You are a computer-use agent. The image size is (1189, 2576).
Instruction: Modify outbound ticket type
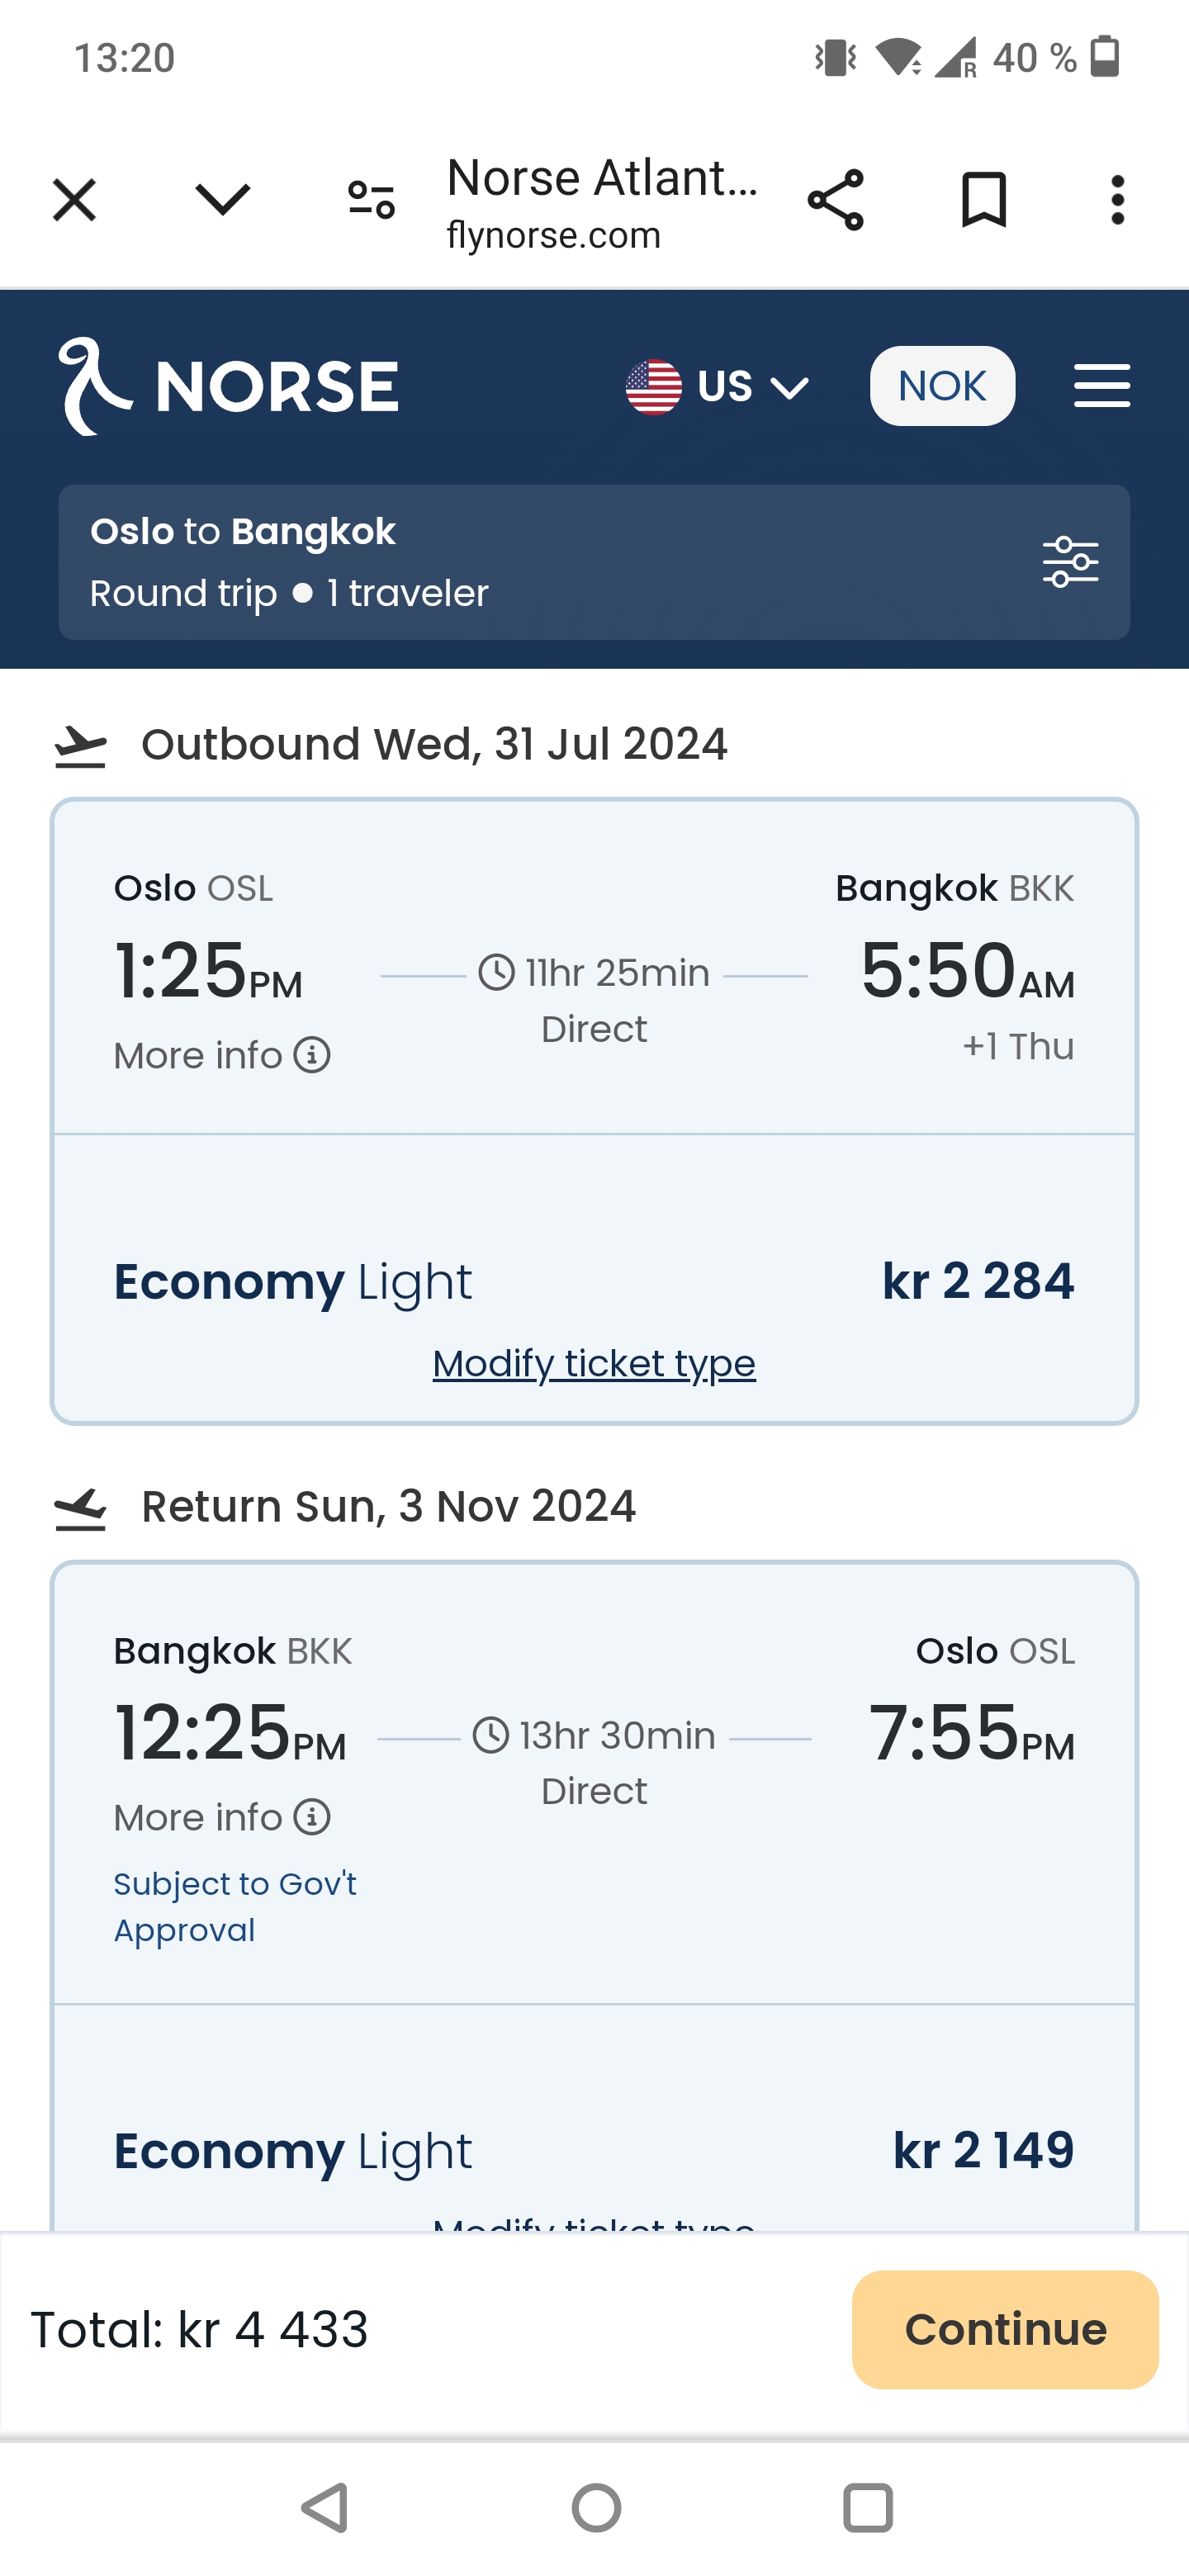pyautogui.click(x=594, y=1363)
